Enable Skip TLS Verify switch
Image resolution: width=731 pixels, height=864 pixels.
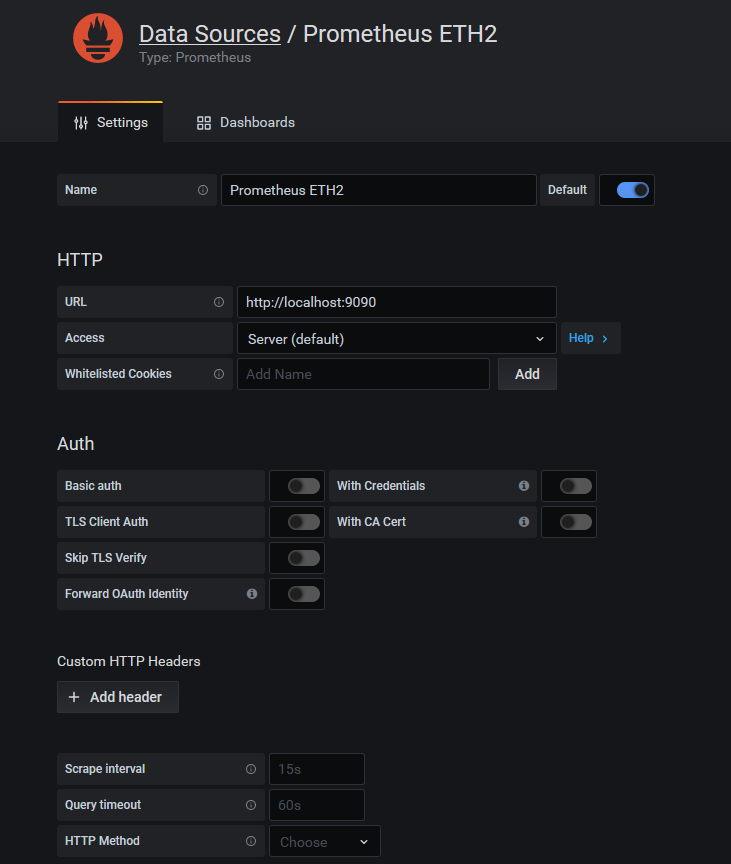click(304, 558)
